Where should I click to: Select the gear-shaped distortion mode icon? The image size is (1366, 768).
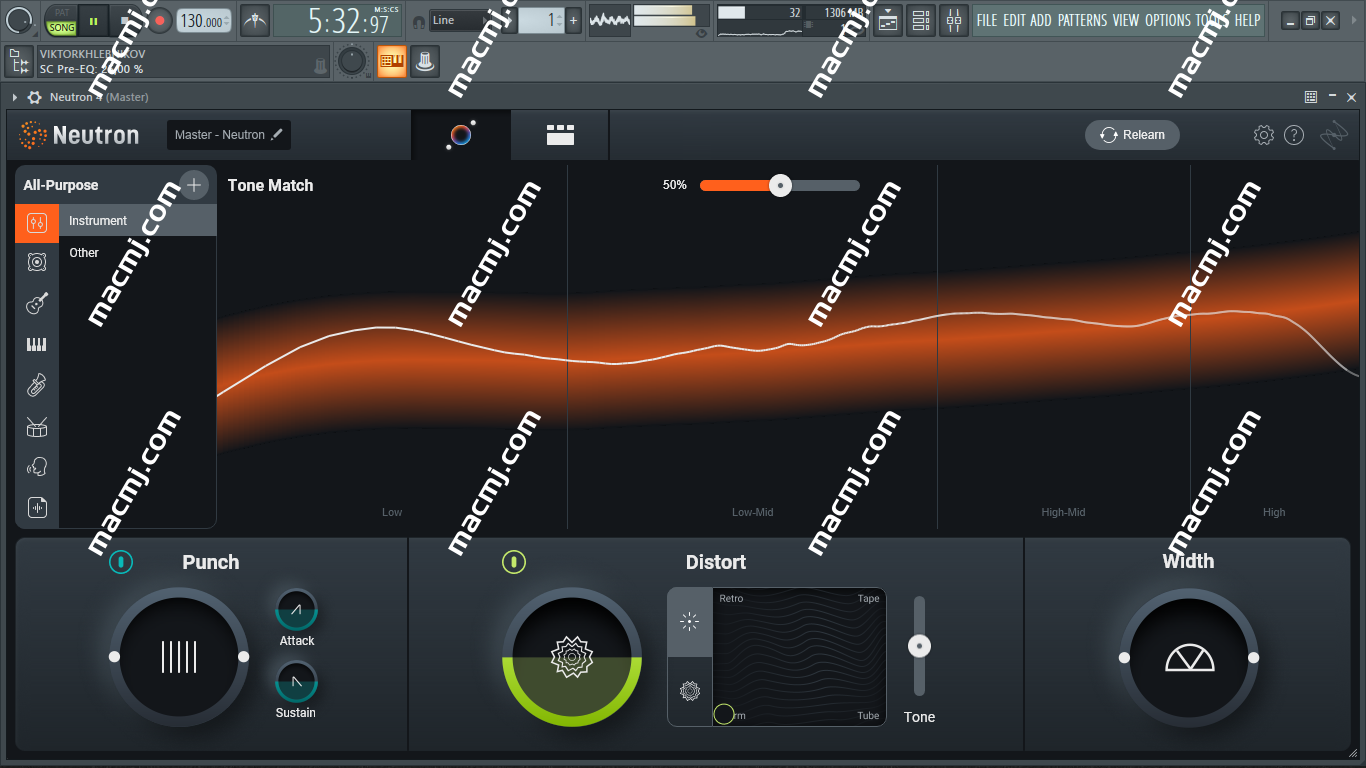690,691
